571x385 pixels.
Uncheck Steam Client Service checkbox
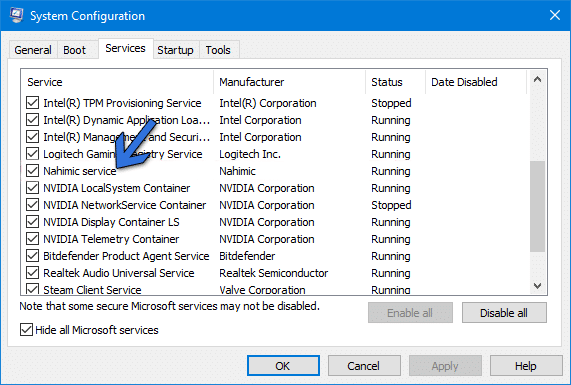click(x=32, y=289)
